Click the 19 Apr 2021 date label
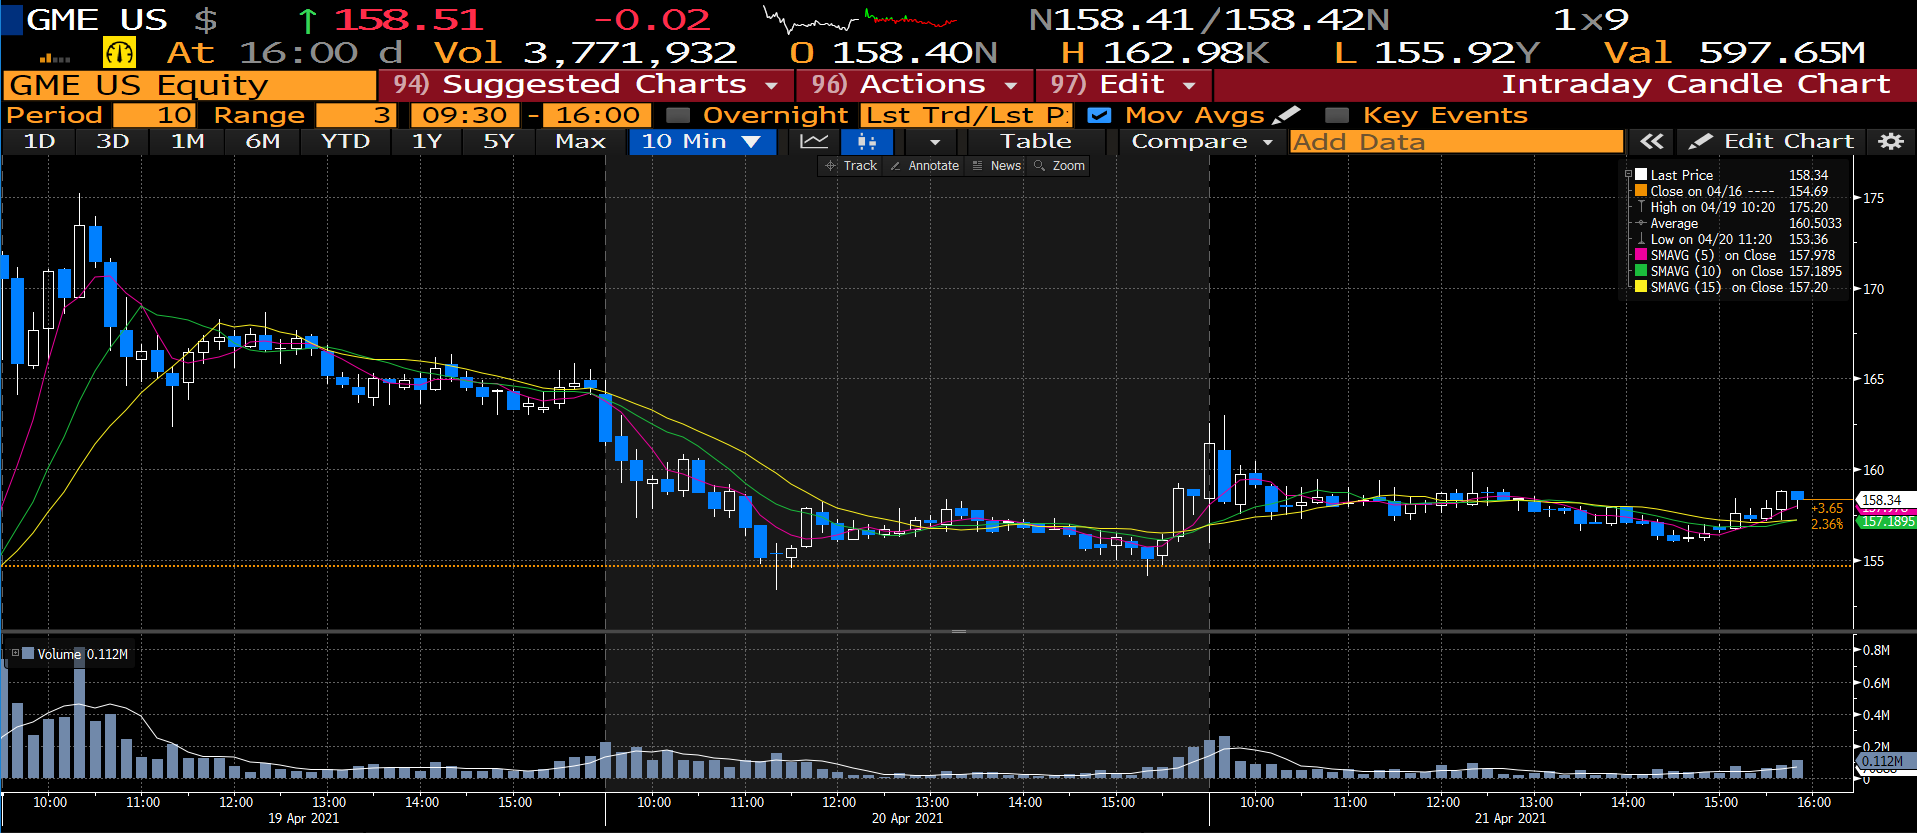 (x=303, y=818)
